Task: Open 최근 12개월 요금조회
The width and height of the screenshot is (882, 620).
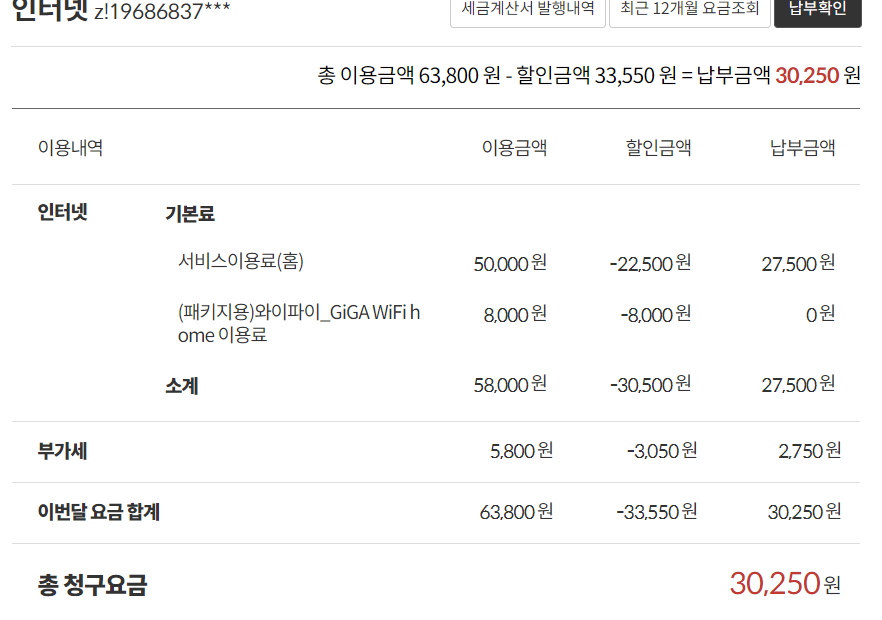Action: 689,10
